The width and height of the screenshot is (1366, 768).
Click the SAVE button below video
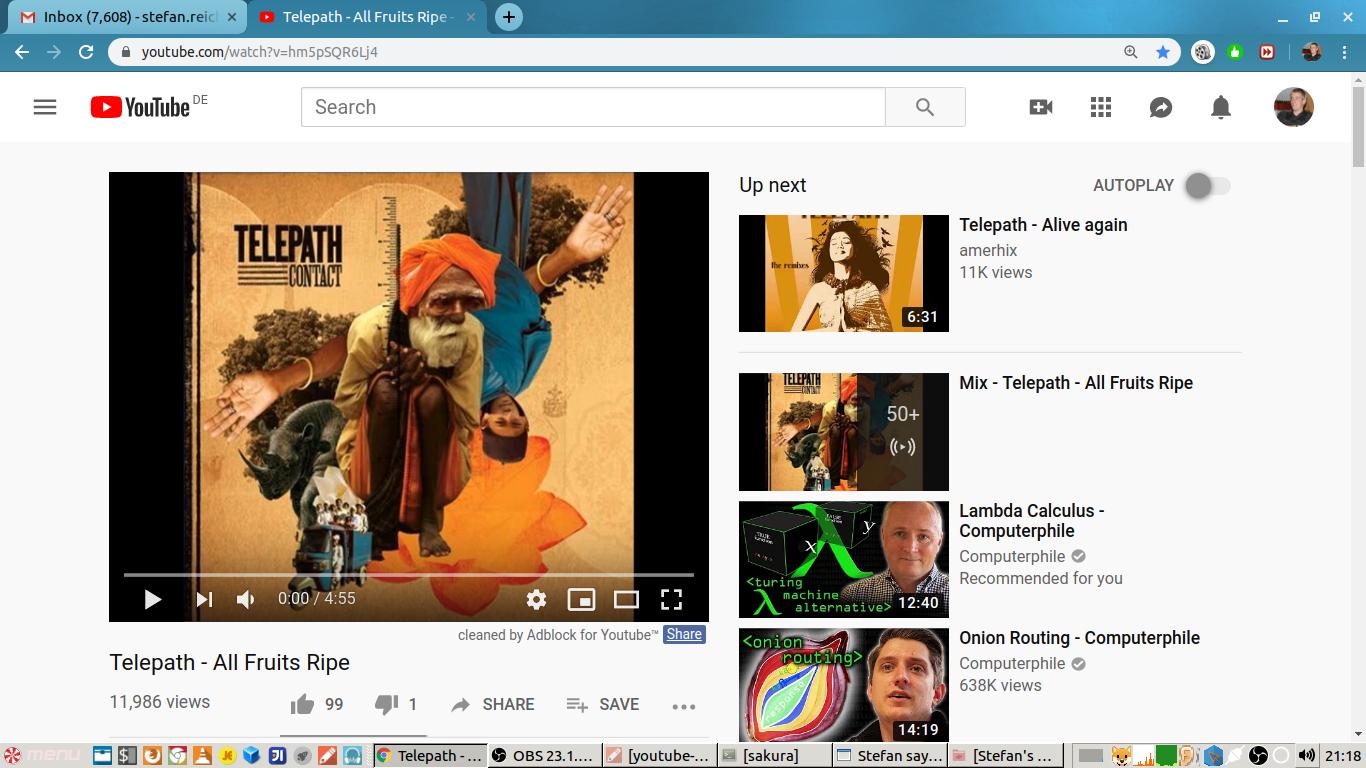click(x=603, y=705)
